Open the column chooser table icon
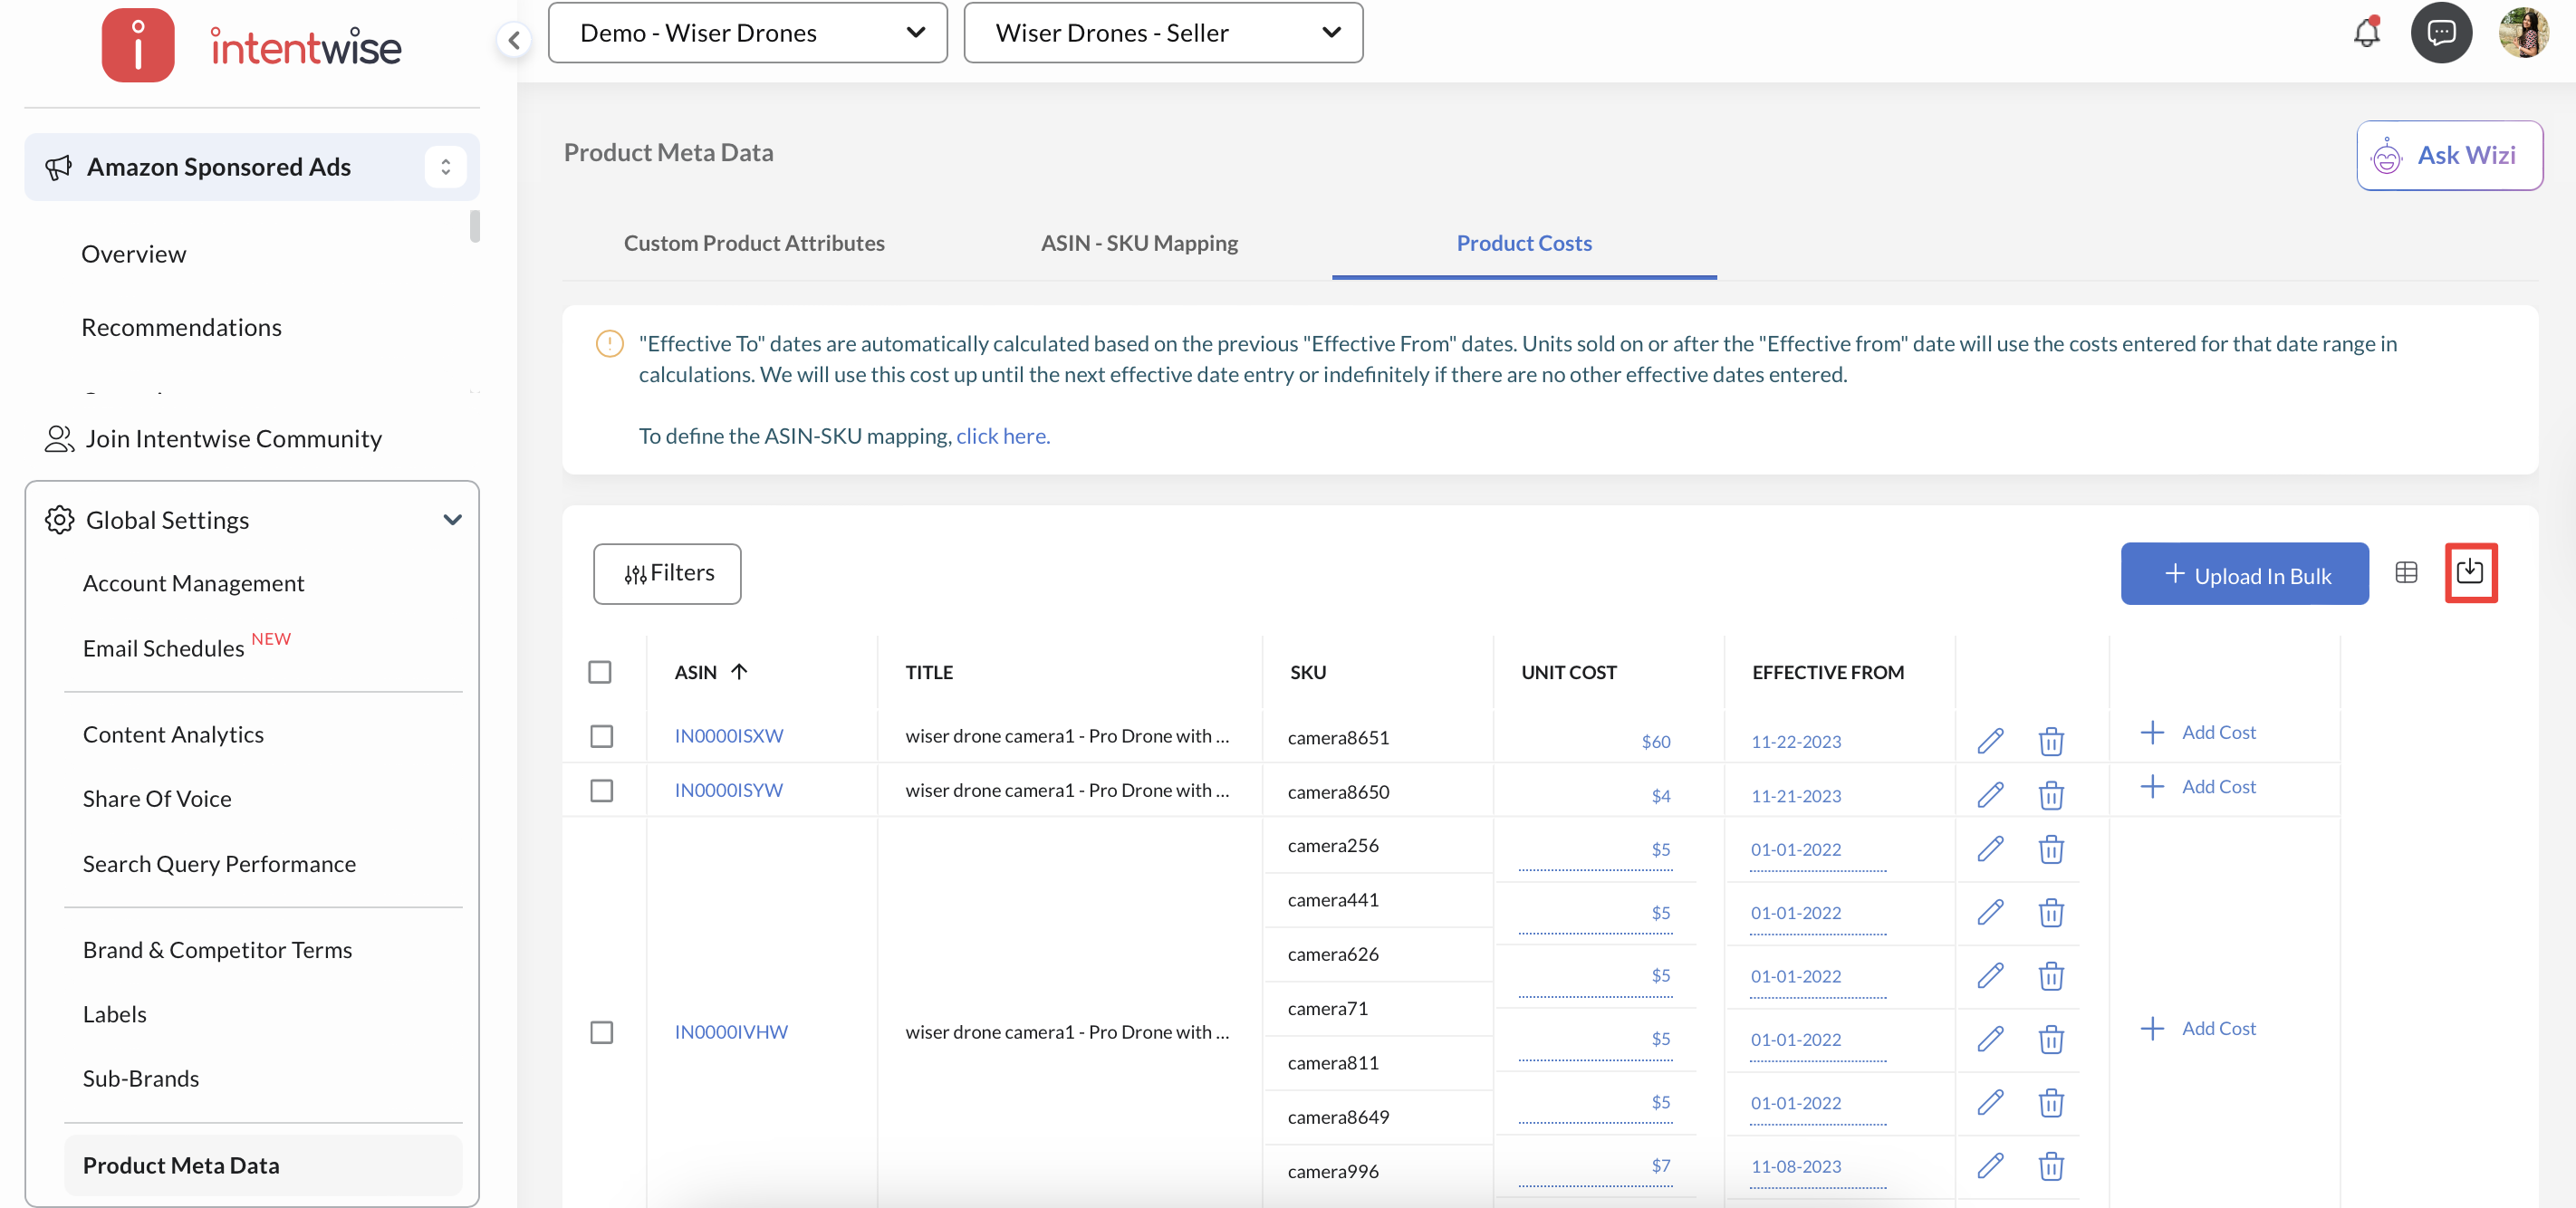 (2406, 572)
